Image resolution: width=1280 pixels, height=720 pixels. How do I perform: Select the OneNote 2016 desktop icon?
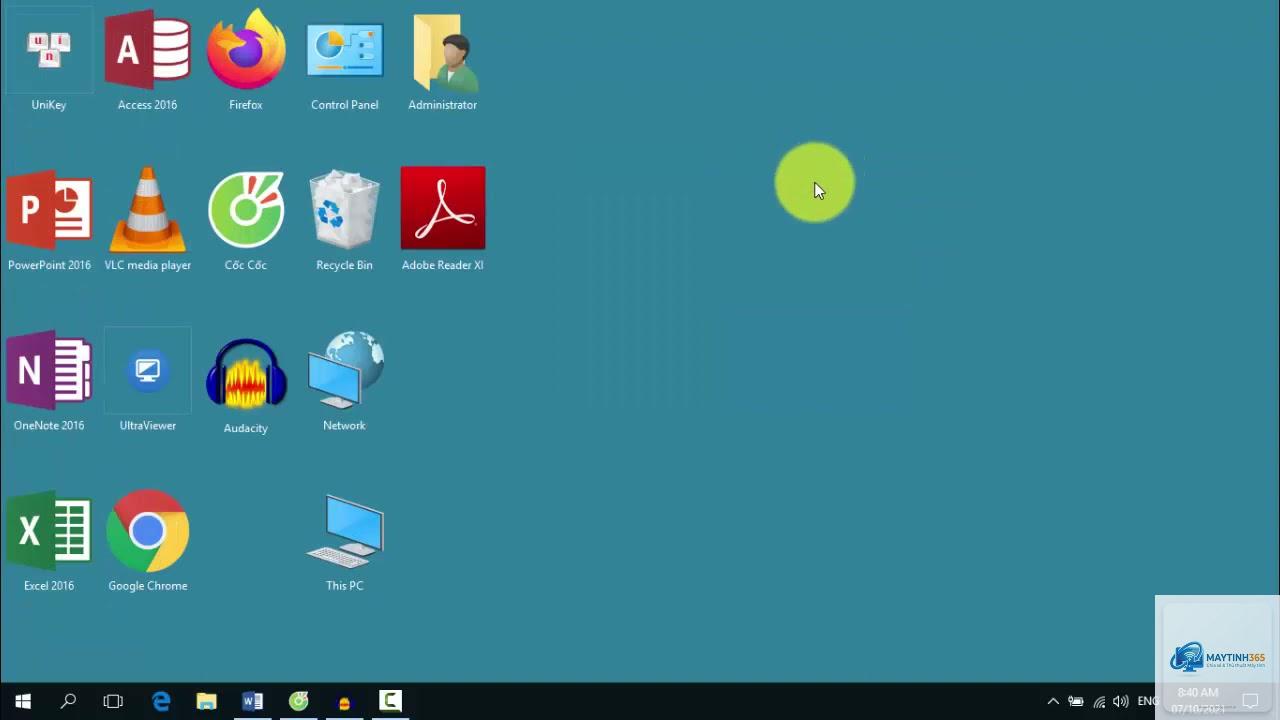[49, 382]
